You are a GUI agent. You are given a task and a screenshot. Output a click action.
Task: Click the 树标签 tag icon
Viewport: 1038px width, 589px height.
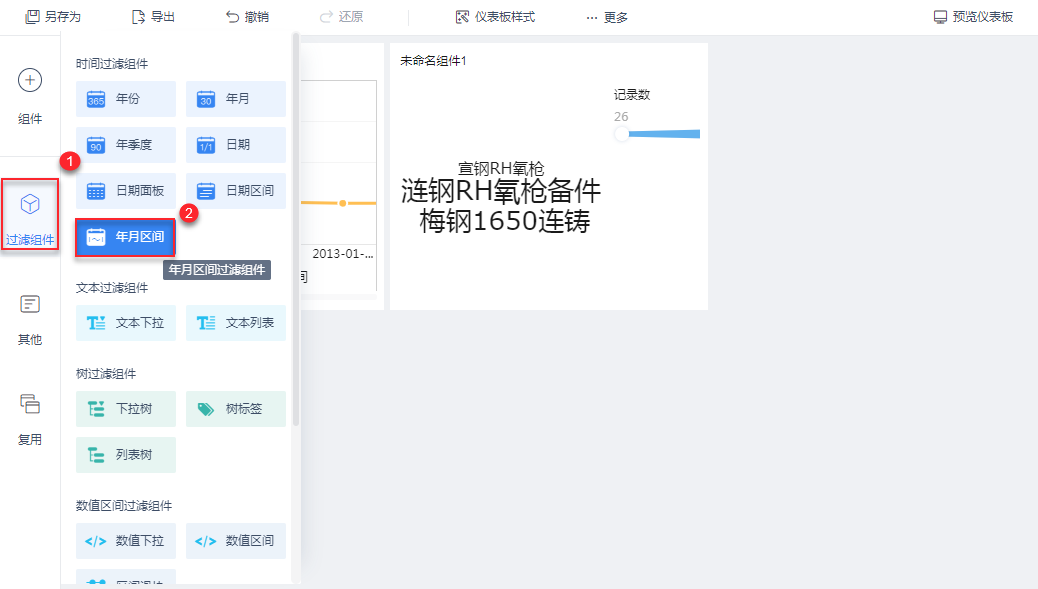pos(206,409)
